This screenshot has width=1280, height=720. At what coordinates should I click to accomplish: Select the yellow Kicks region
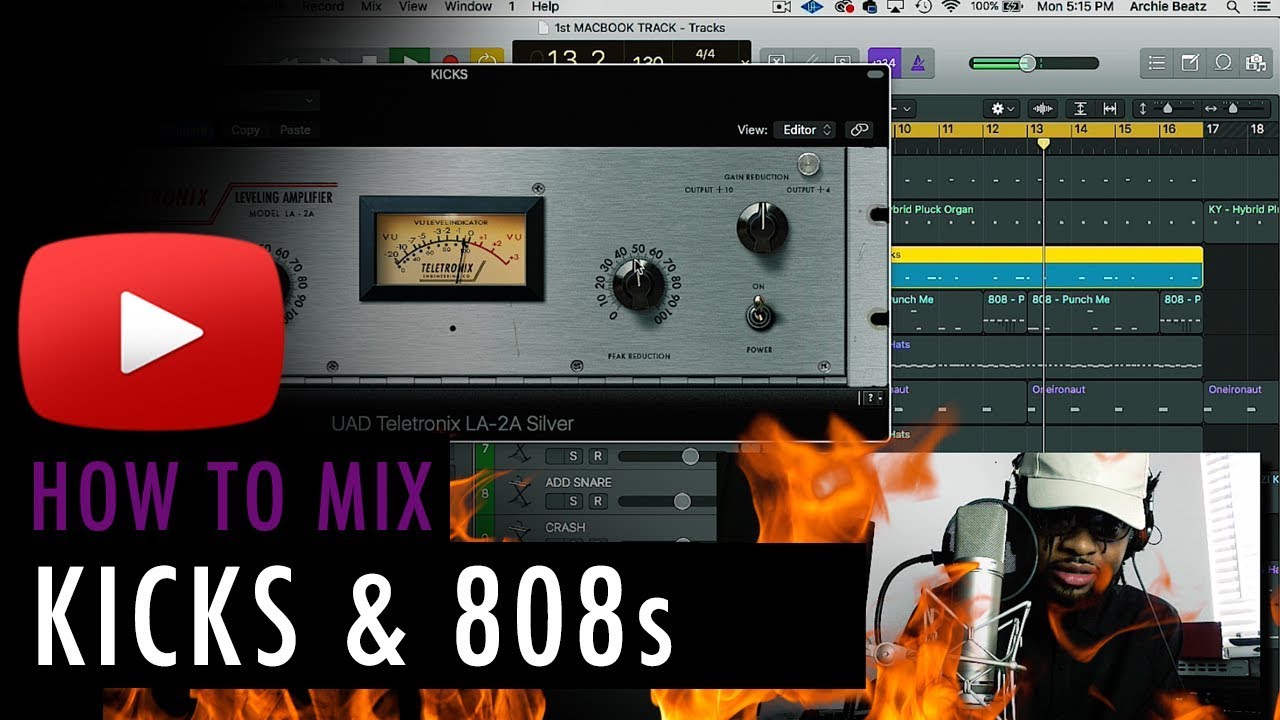click(x=1046, y=267)
